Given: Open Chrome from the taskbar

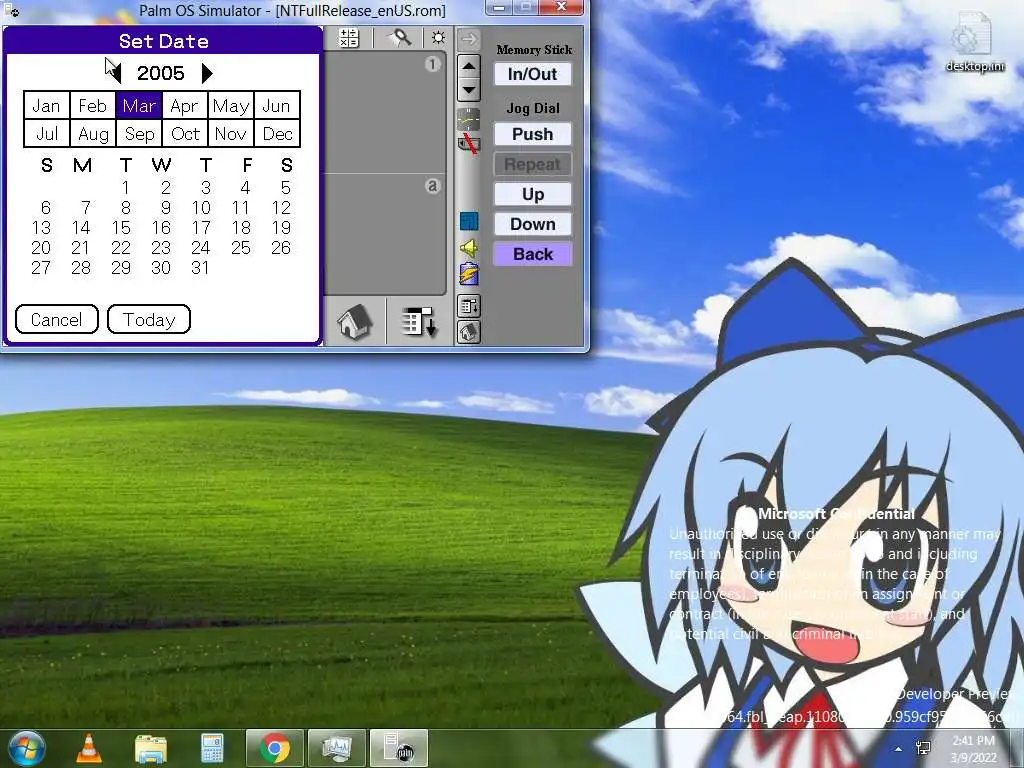Looking at the screenshot, I should coord(275,748).
